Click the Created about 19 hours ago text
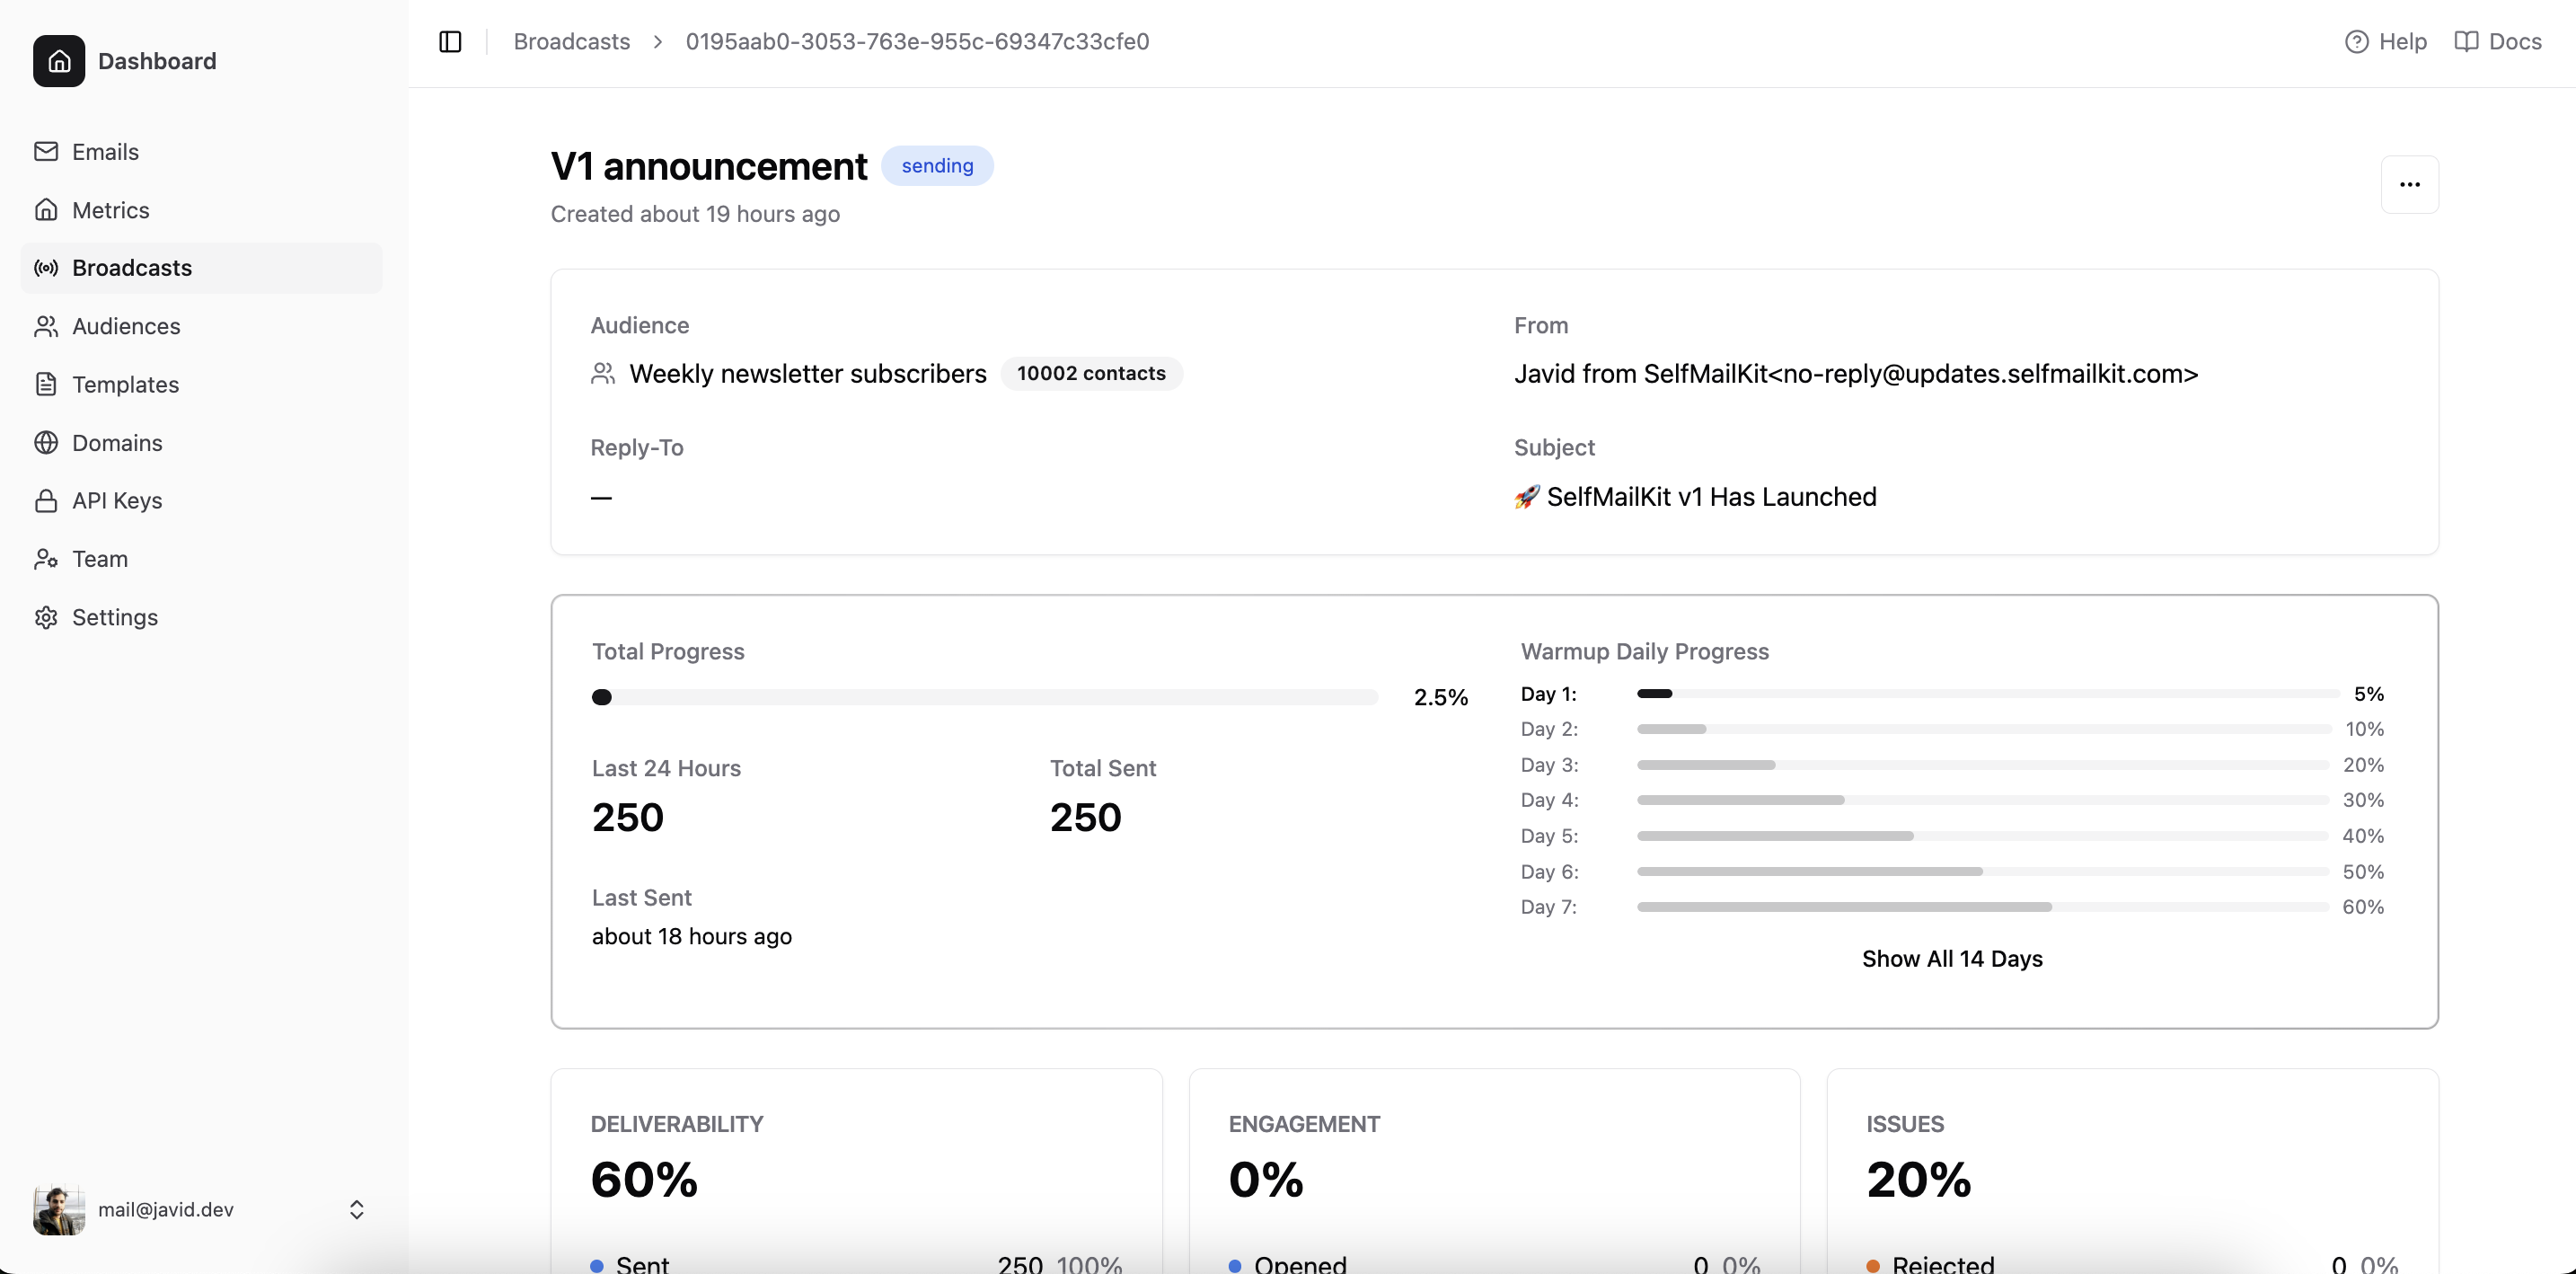Viewport: 2576px width, 1274px height. point(695,214)
